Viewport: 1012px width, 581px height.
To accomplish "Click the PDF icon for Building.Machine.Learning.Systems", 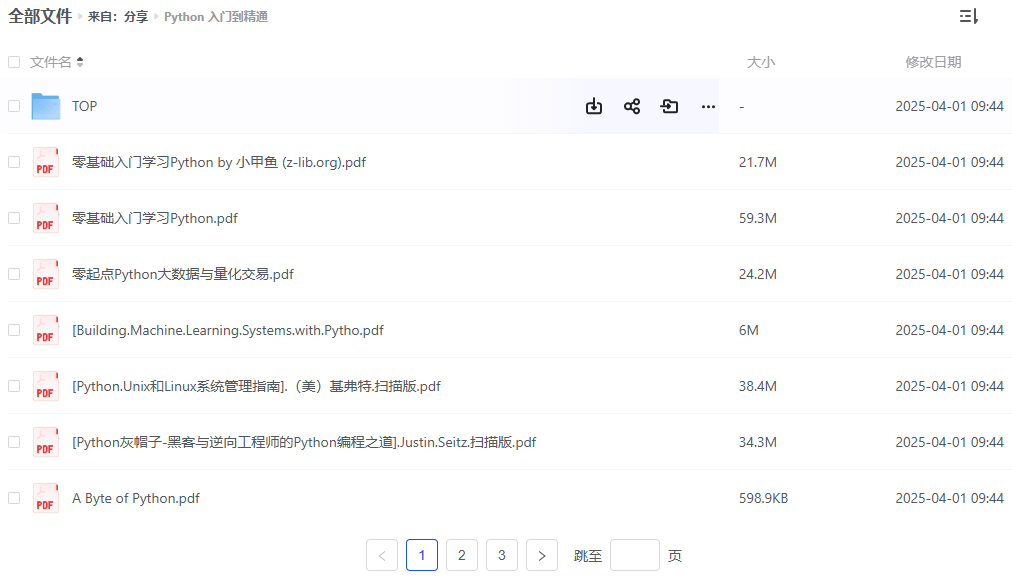I will point(45,329).
